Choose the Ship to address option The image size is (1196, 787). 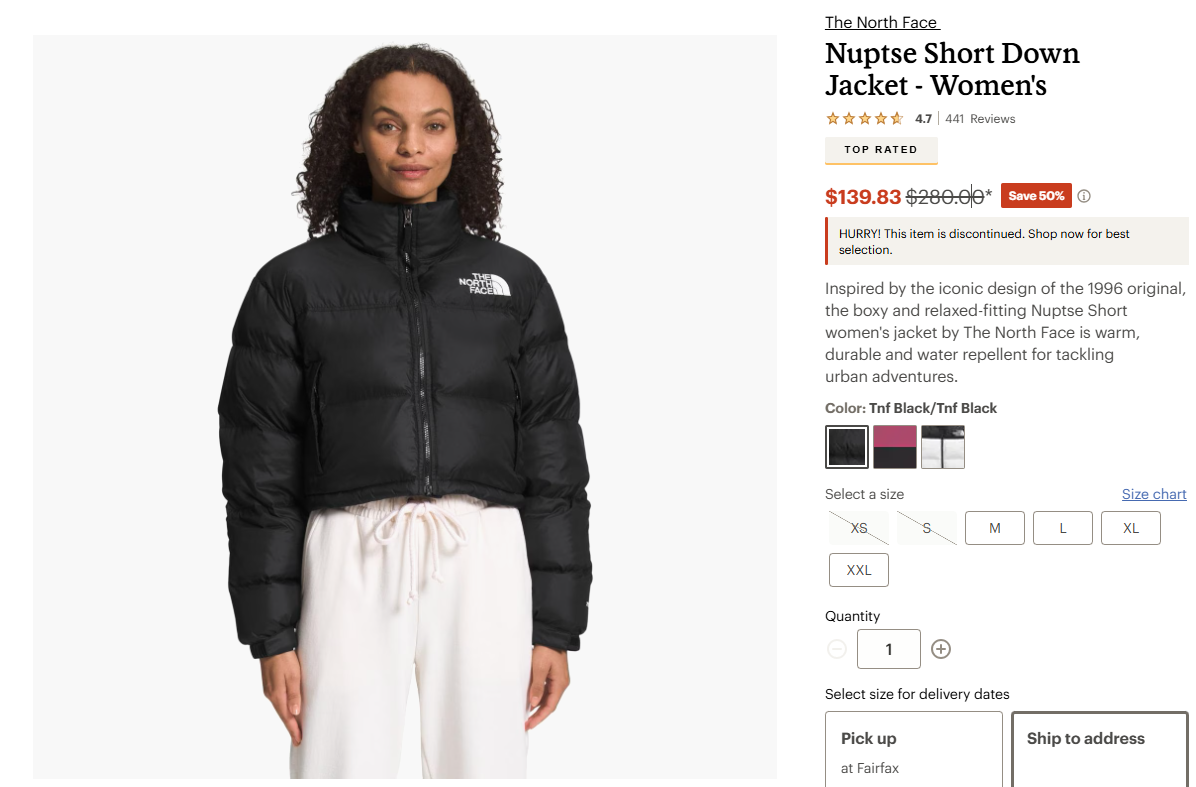pos(1100,749)
